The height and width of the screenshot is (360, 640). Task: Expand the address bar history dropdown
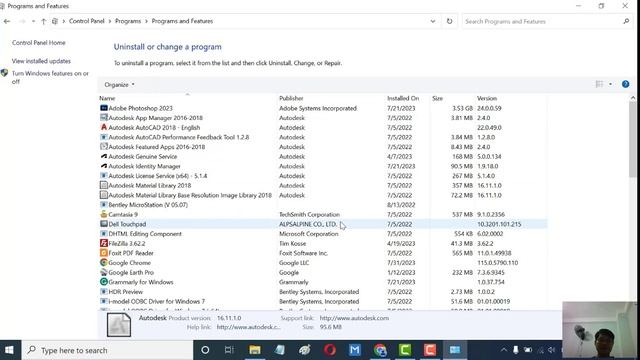(433, 21)
